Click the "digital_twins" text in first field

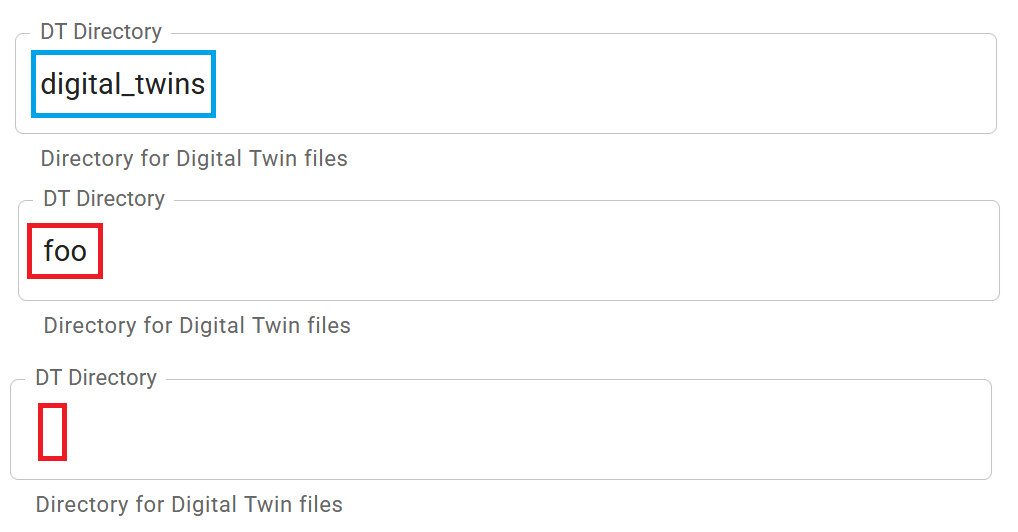tap(122, 84)
